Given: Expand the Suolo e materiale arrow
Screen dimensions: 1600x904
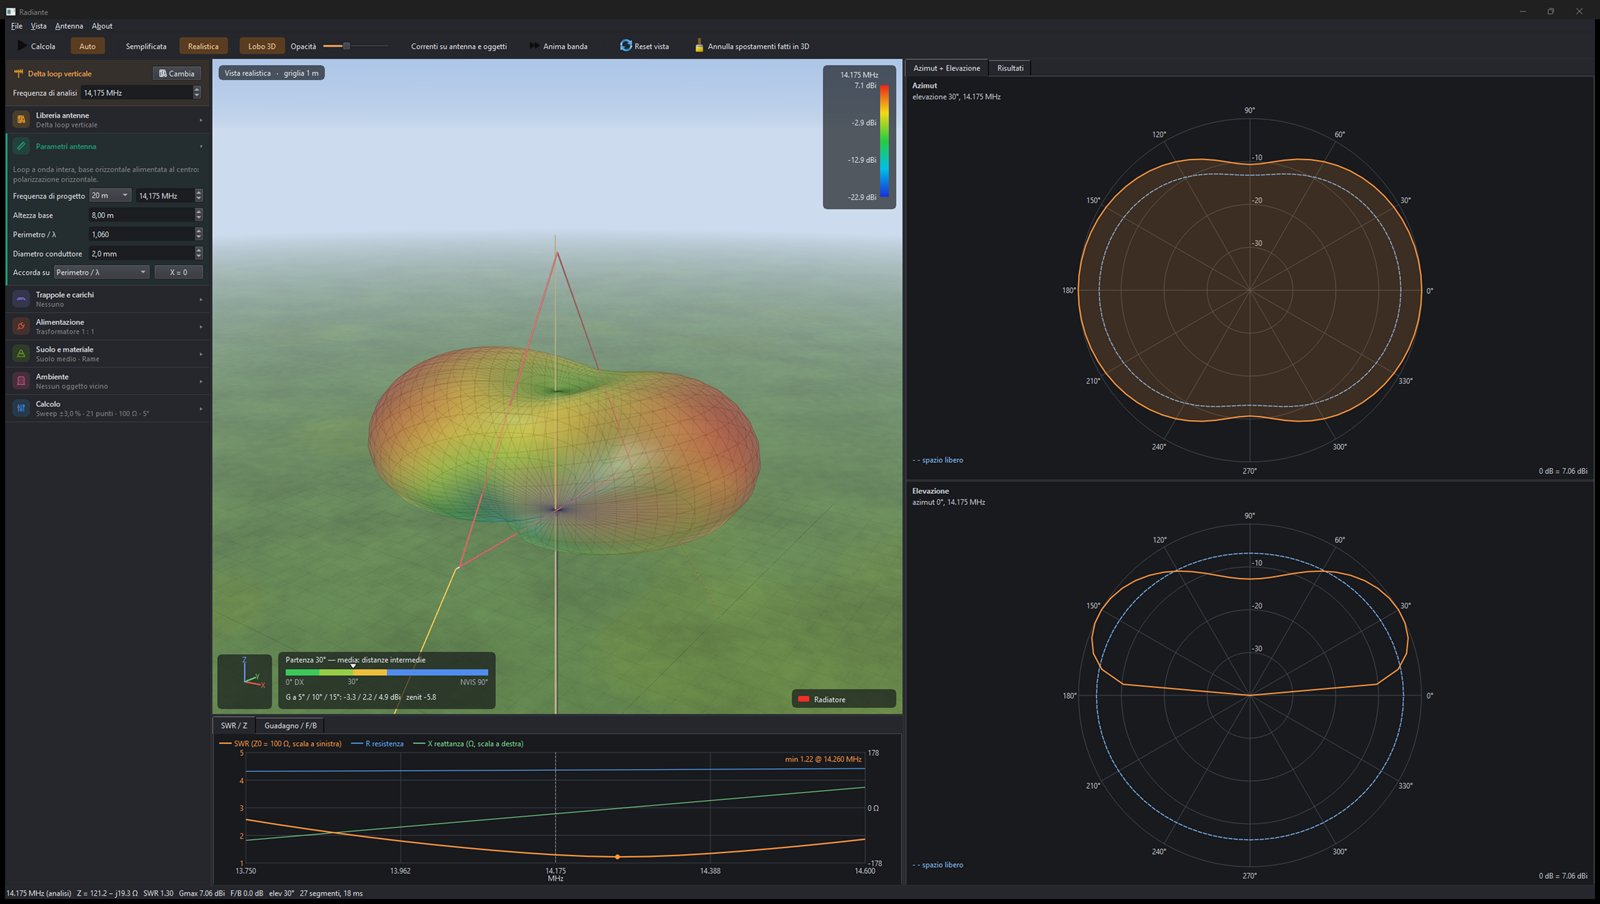Looking at the screenshot, I should pos(201,354).
